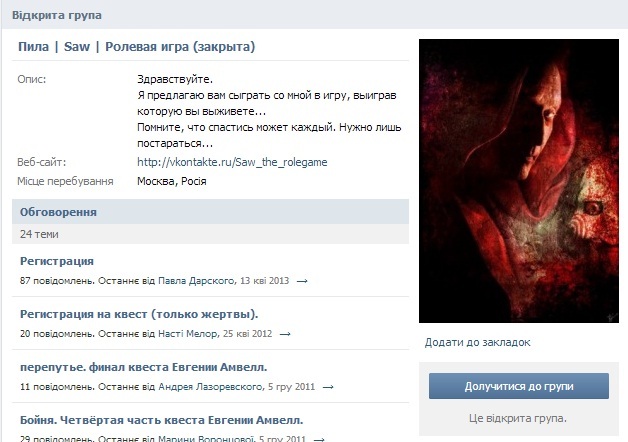Screen dimensions: 628x442
Task: Open Насті Мелор profile link
Action: pyautogui.click(x=188, y=334)
